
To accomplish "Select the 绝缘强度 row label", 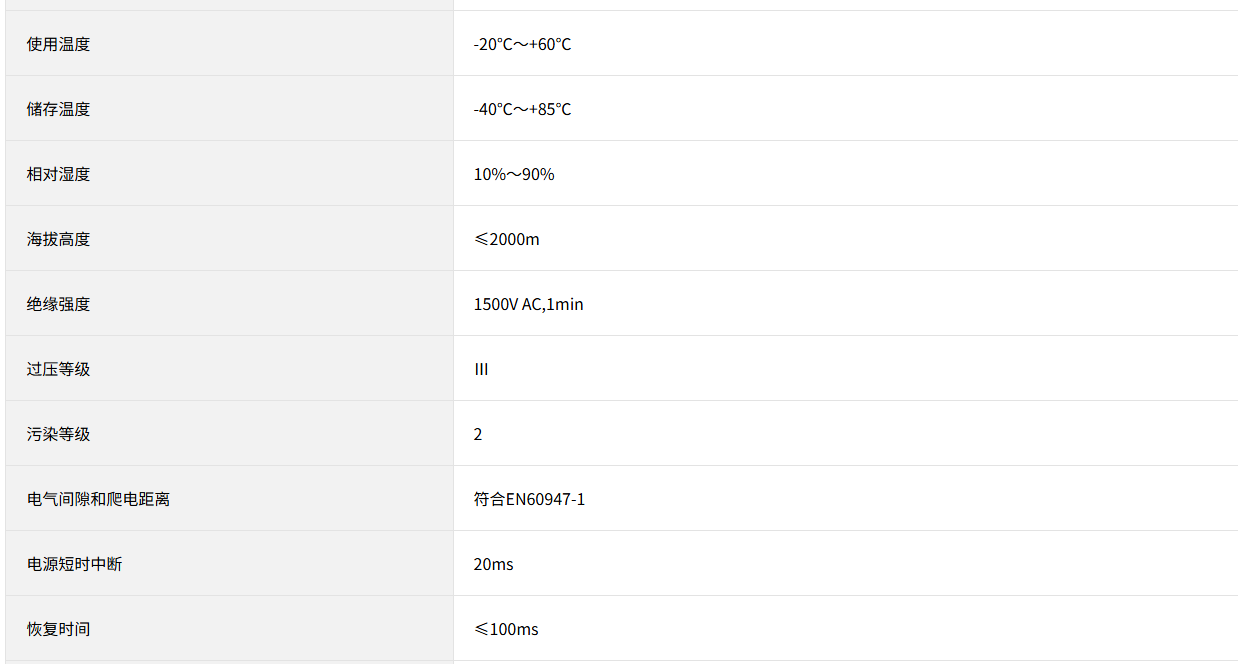I will coord(58,304).
